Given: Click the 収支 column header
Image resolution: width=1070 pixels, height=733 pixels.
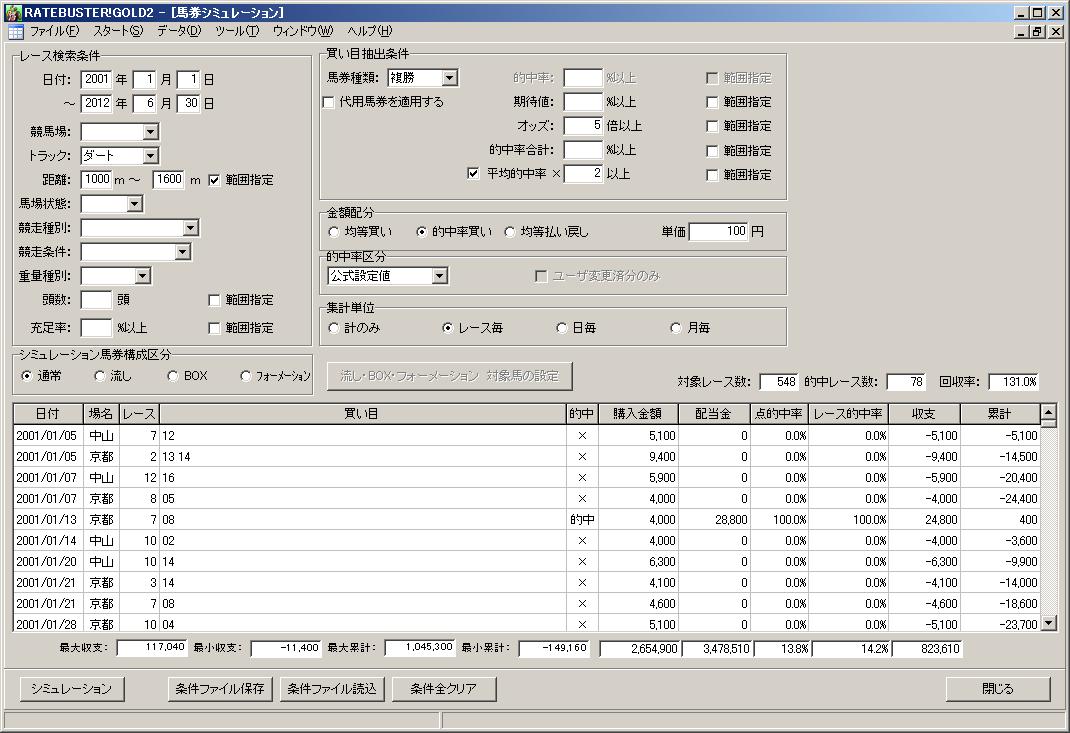Looking at the screenshot, I should pos(924,414).
